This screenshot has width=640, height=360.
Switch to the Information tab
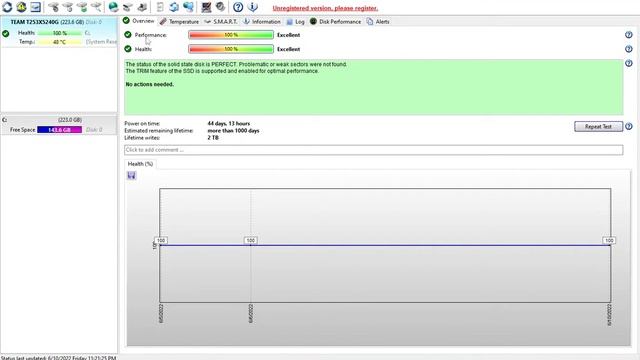coord(262,22)
